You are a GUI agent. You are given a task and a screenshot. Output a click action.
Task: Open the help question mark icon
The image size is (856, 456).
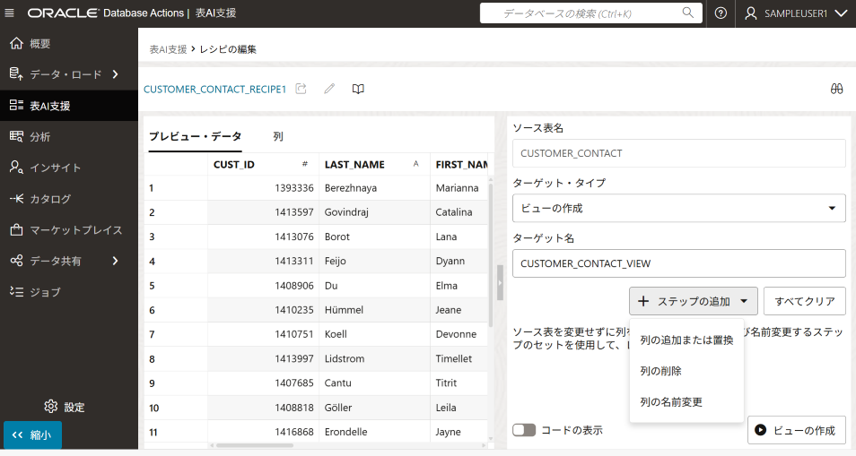[x=721, y=13]
